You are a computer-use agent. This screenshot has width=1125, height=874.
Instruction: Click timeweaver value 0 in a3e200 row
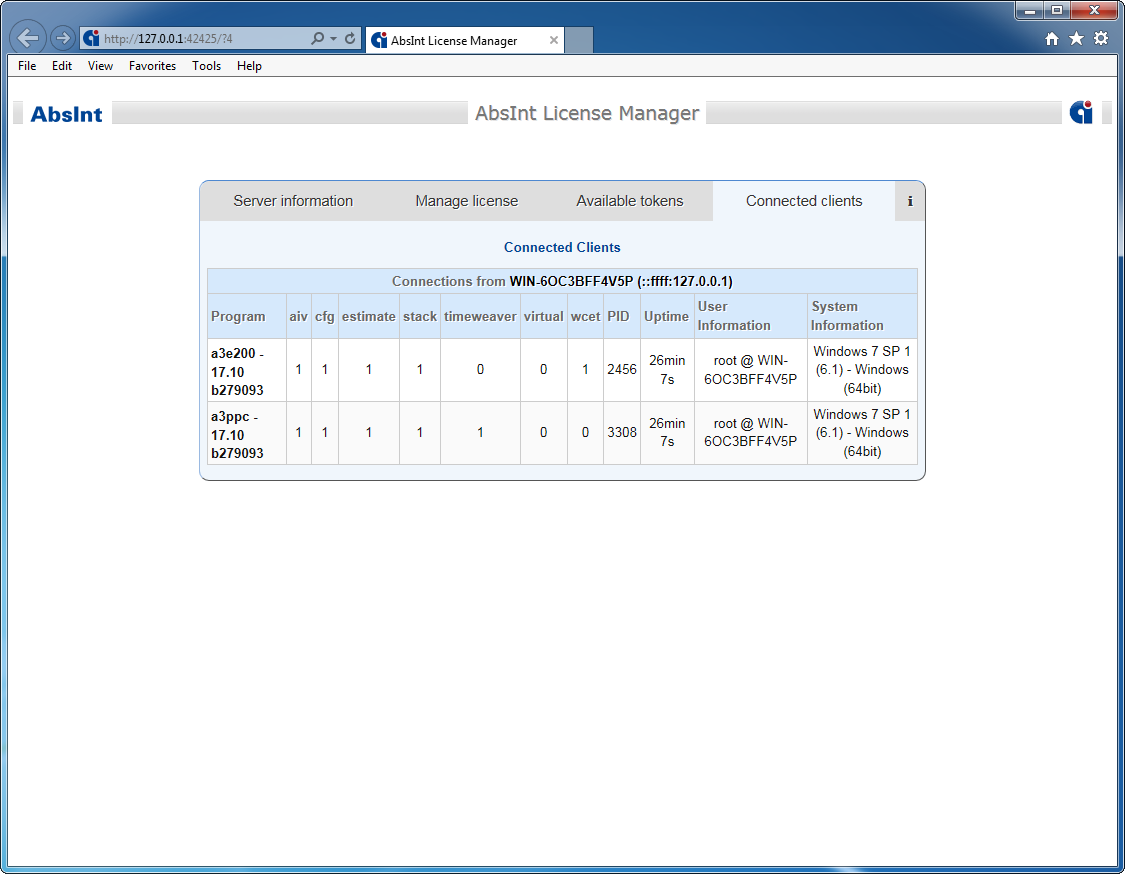click(x=480, y=370)
